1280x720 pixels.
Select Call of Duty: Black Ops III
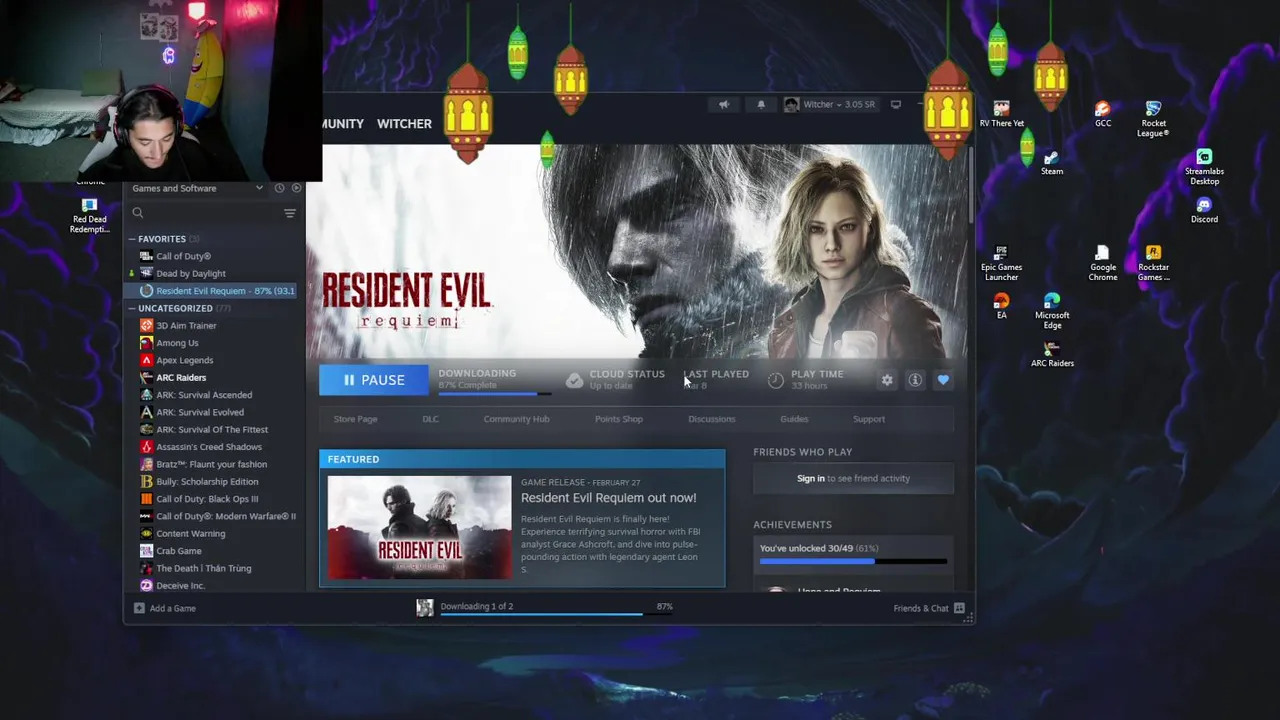click(x=207, y=499)
